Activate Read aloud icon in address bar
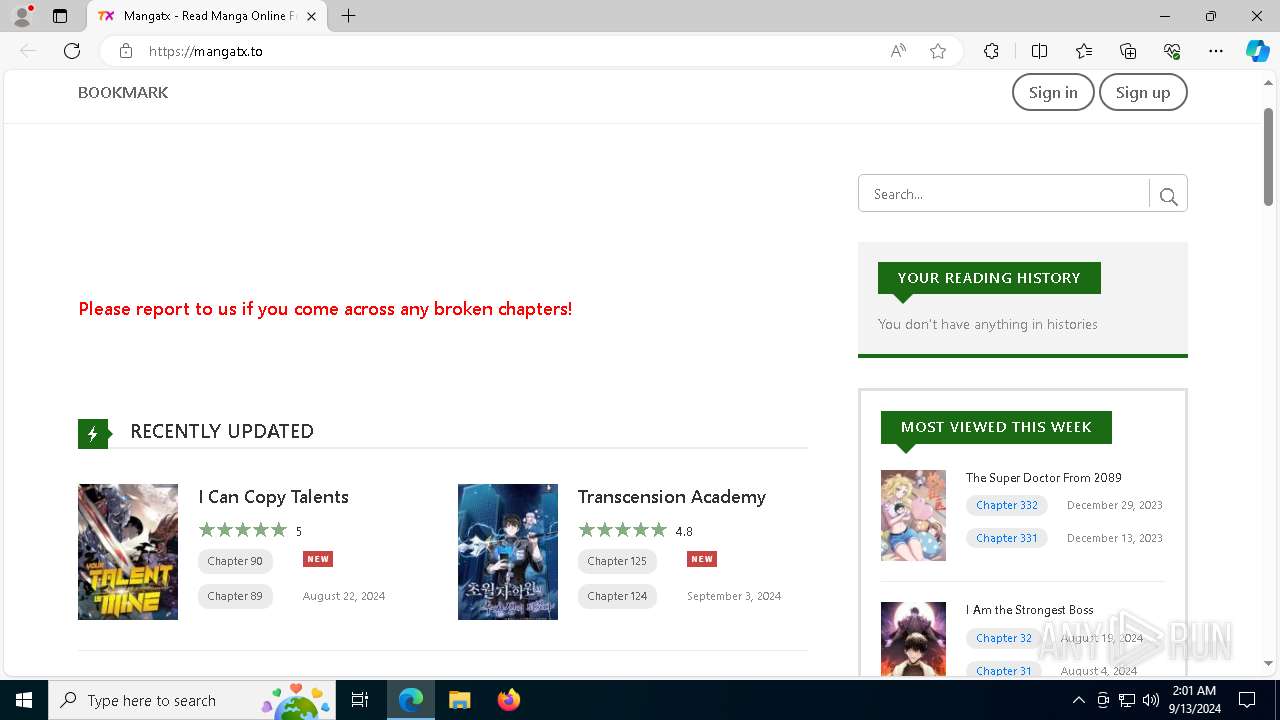This screenshot has height=720, width=1280. point(898,51)
